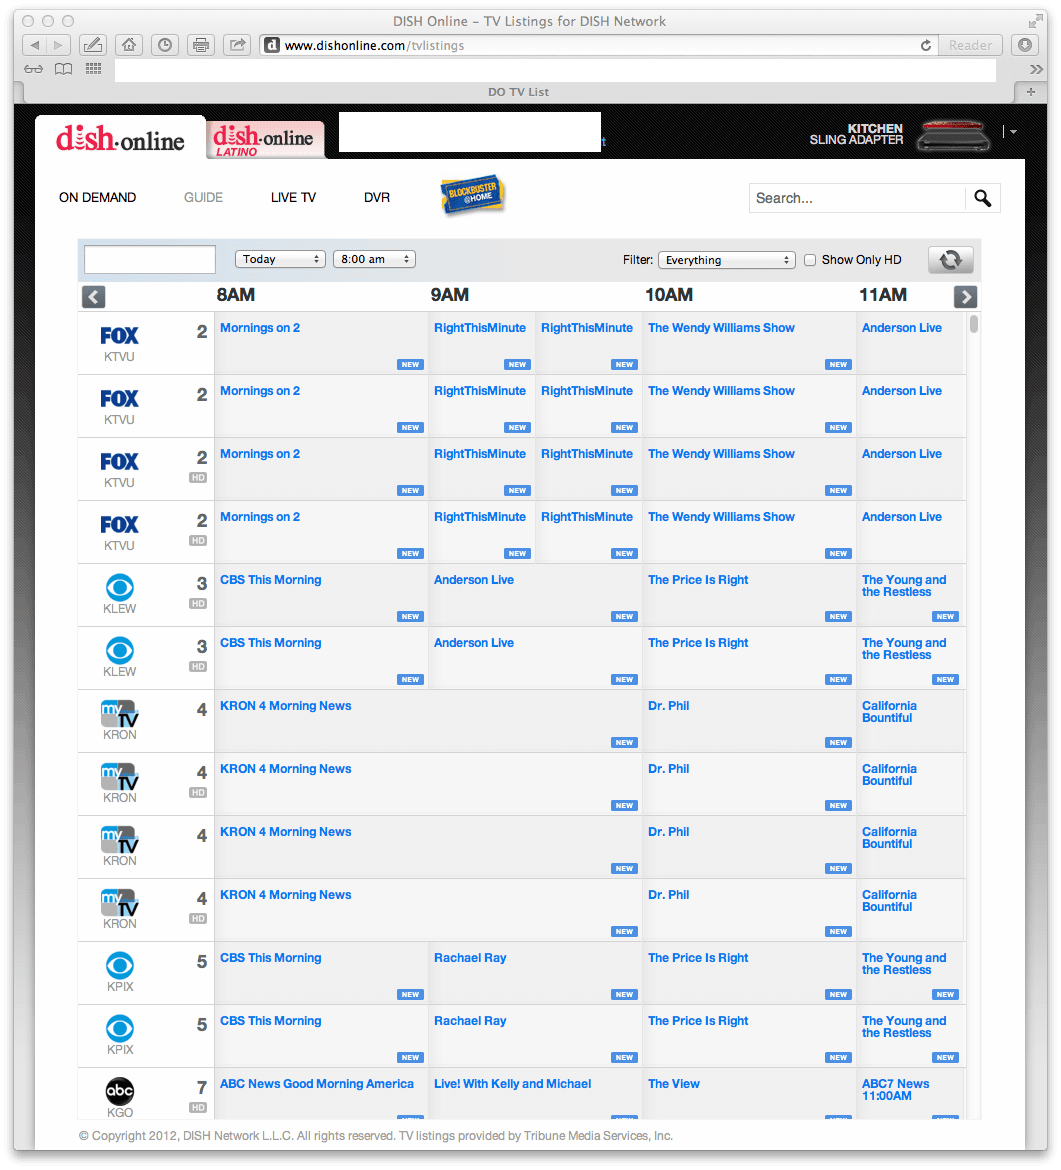This screenshot has height=1170, width=1061.
Task: Click the magnifying glass search icon
Action: click(x=983, y=198)
